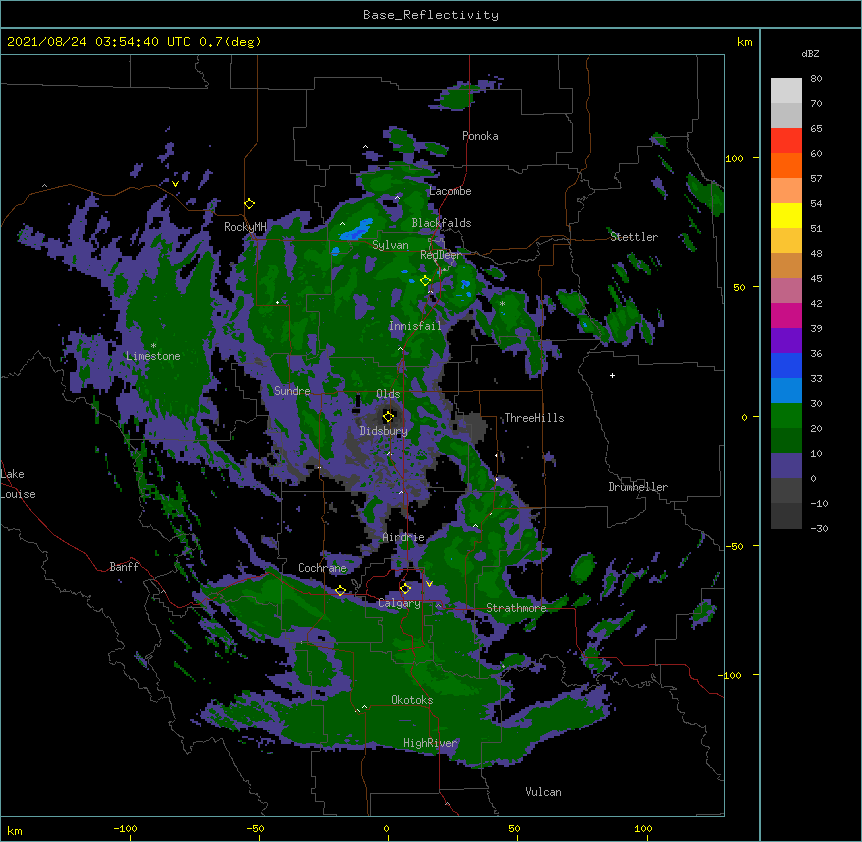Click the legend value 80 label
862x842 pixels.
[x=816, y=79]
